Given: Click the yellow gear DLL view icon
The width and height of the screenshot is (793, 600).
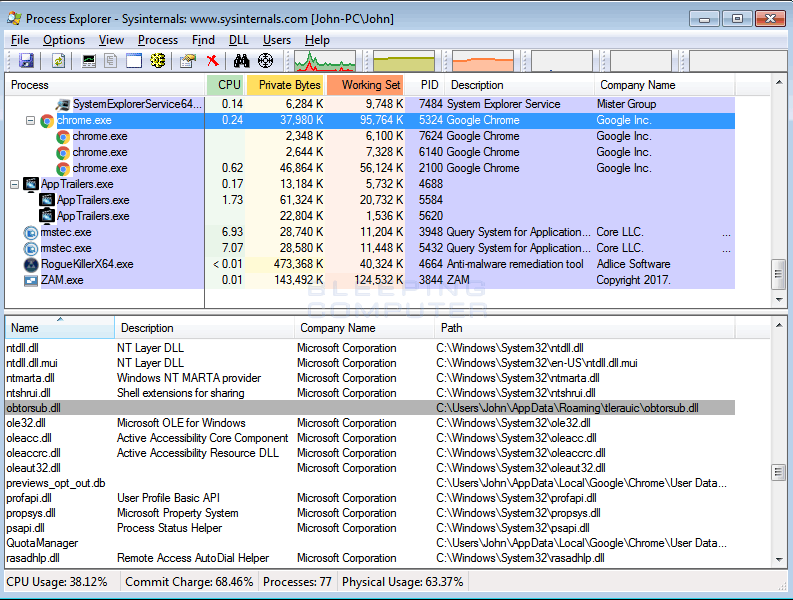Looking at the screenshot, I should pos(157,61).
